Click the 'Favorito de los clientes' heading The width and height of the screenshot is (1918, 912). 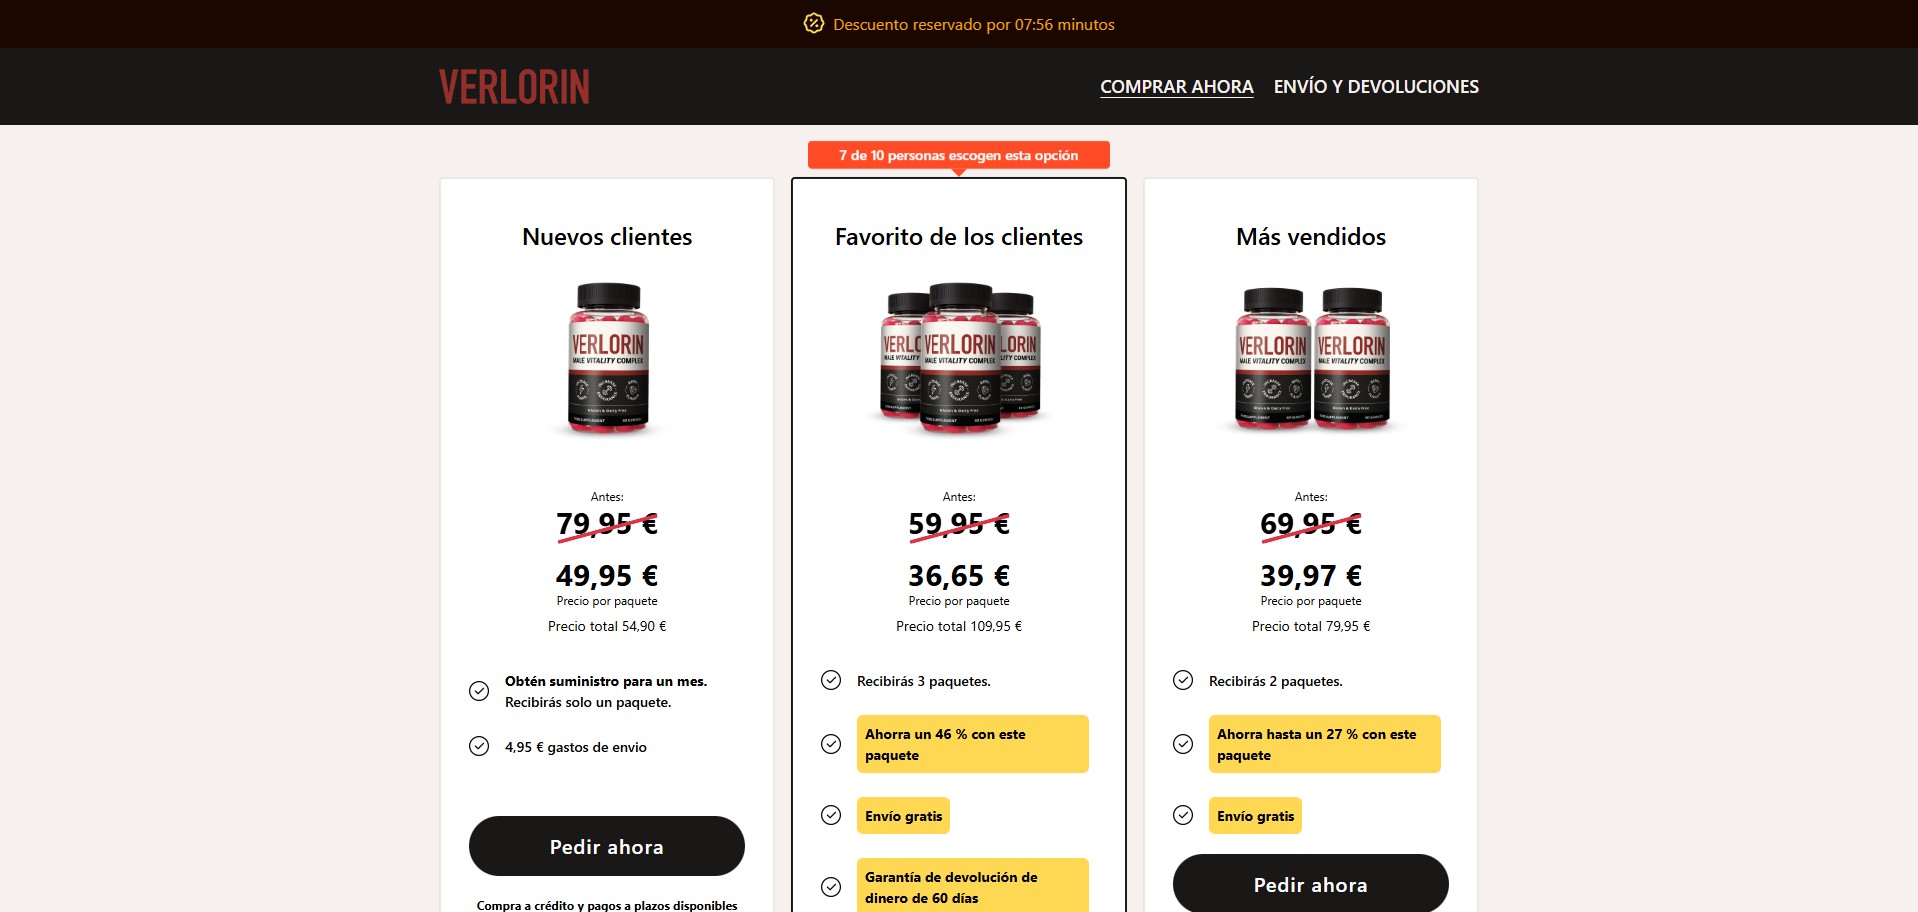959,237
